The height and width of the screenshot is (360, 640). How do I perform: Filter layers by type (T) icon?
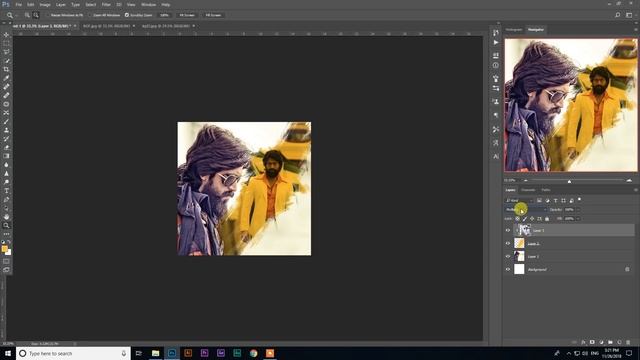pyautogui.click(x=556, y=200)
